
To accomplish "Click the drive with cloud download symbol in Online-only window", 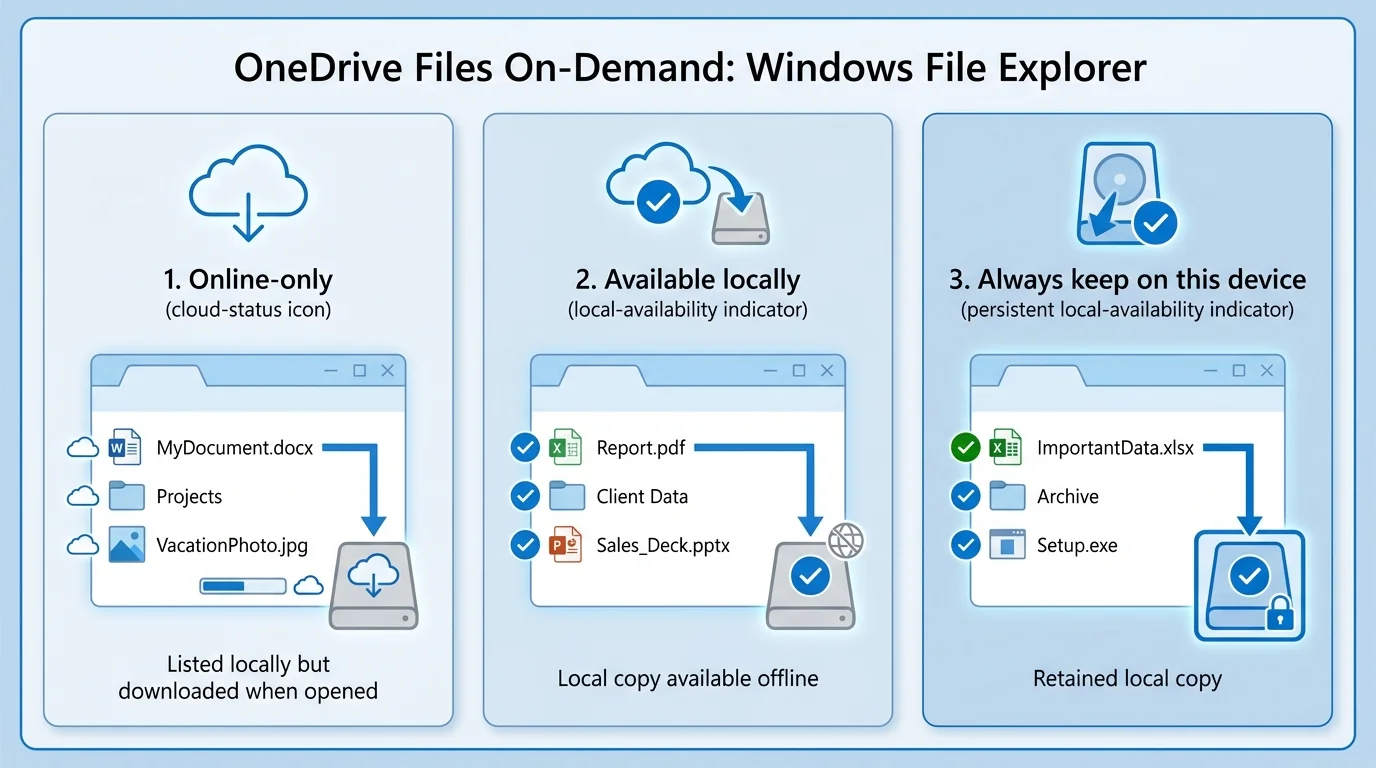I will [373, 586].
